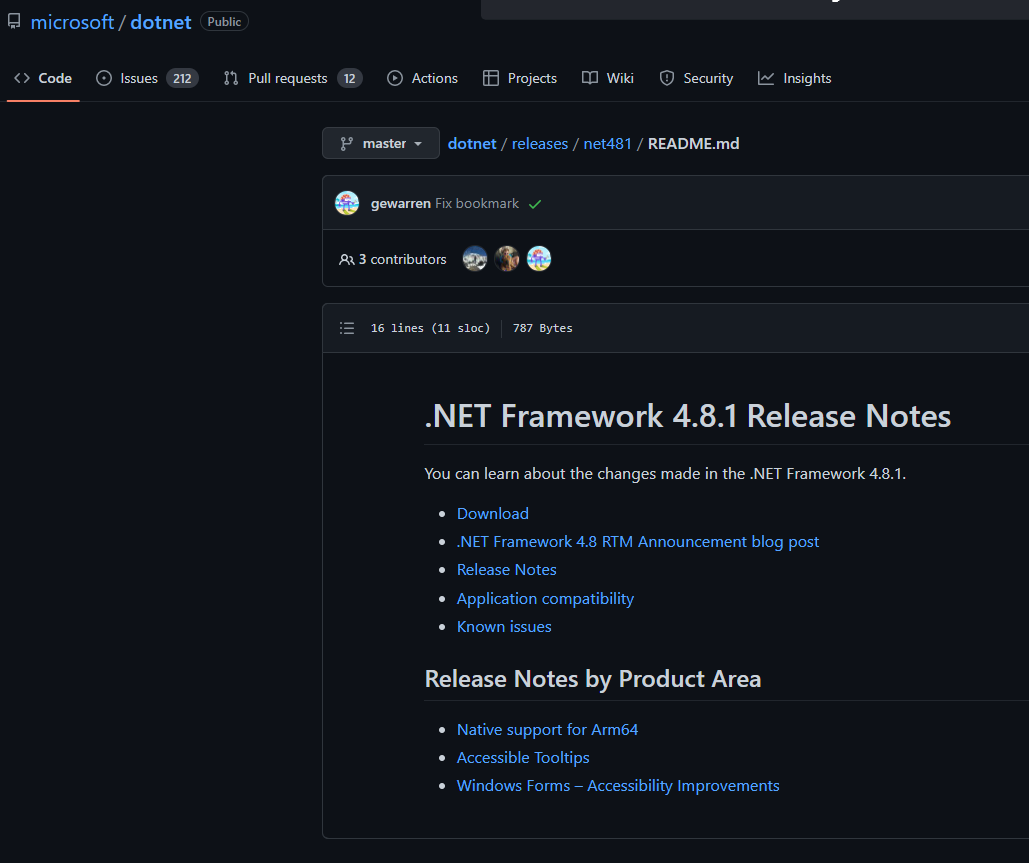1029x863 pixels.
Task: Open the Known issues link
Action: pyautogui.click(x=504, y=627)
